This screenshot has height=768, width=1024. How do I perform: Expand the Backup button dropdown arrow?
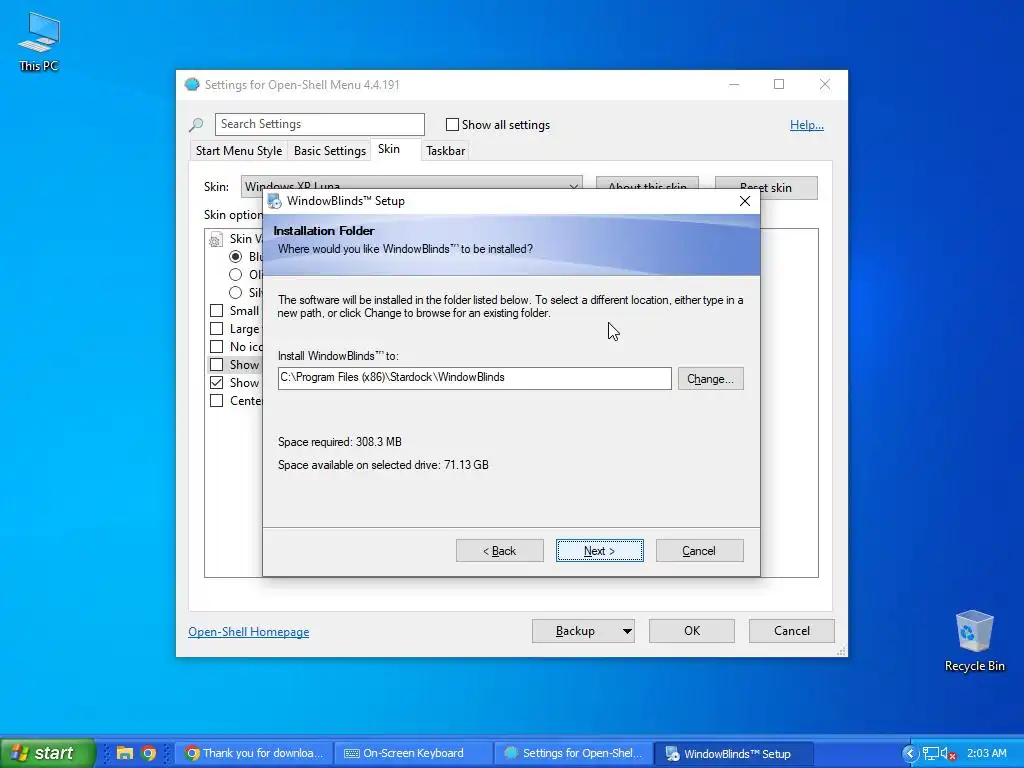pyautogui.click(x=627, y=631)
